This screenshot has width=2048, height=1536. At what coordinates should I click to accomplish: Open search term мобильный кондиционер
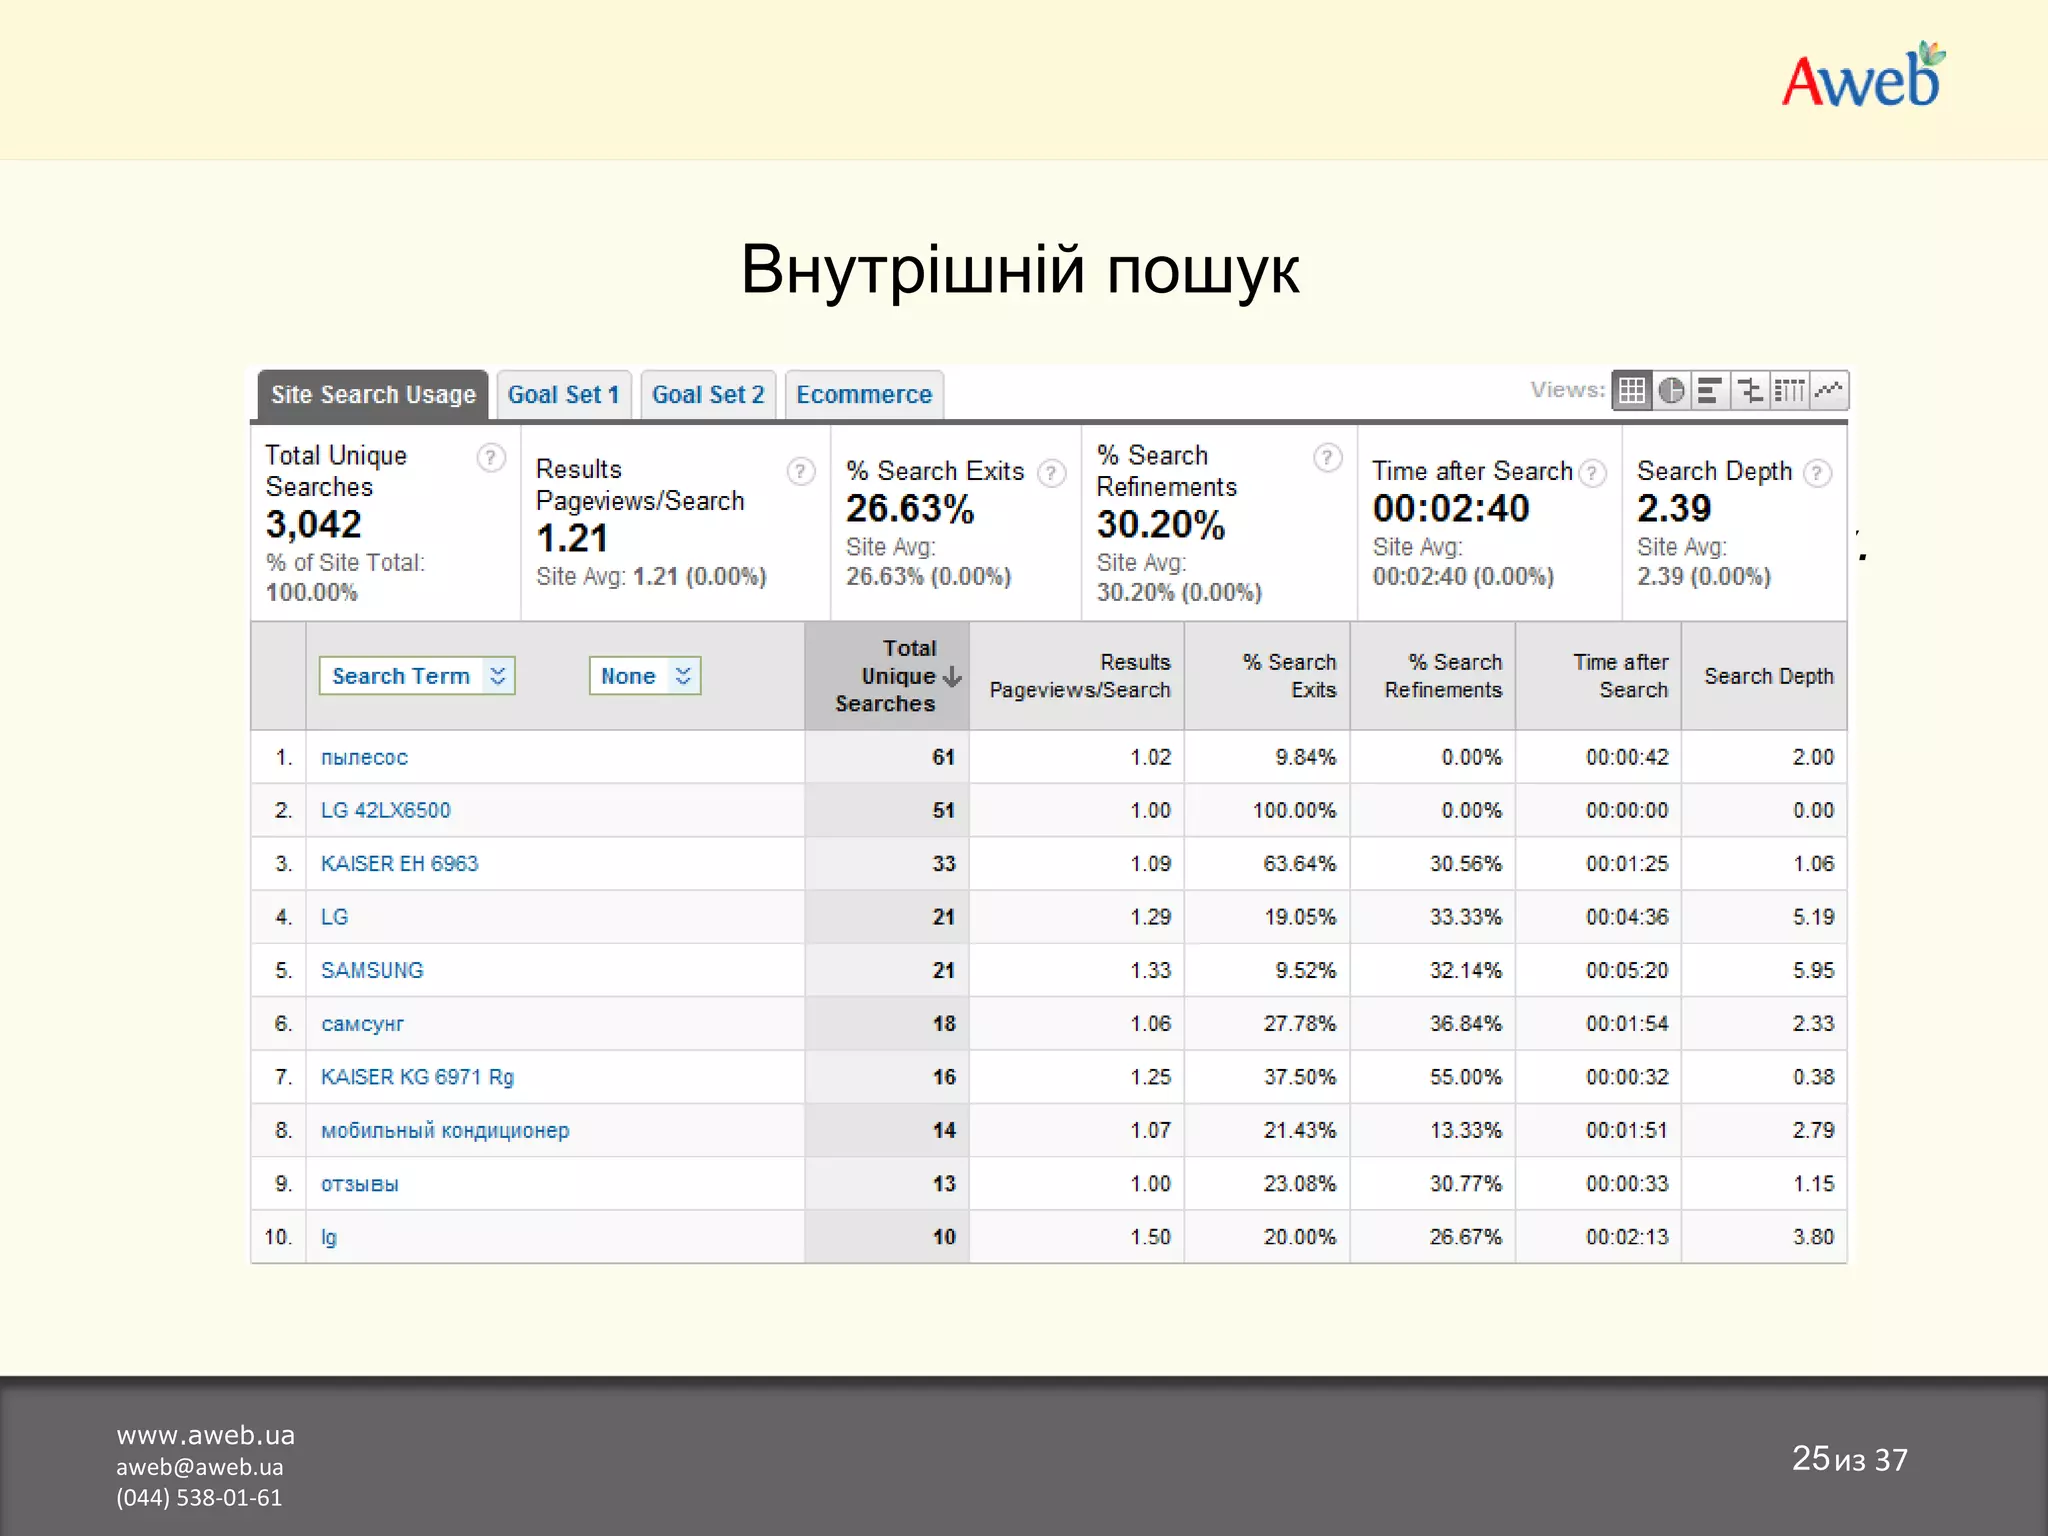[x=445, y=1131]
